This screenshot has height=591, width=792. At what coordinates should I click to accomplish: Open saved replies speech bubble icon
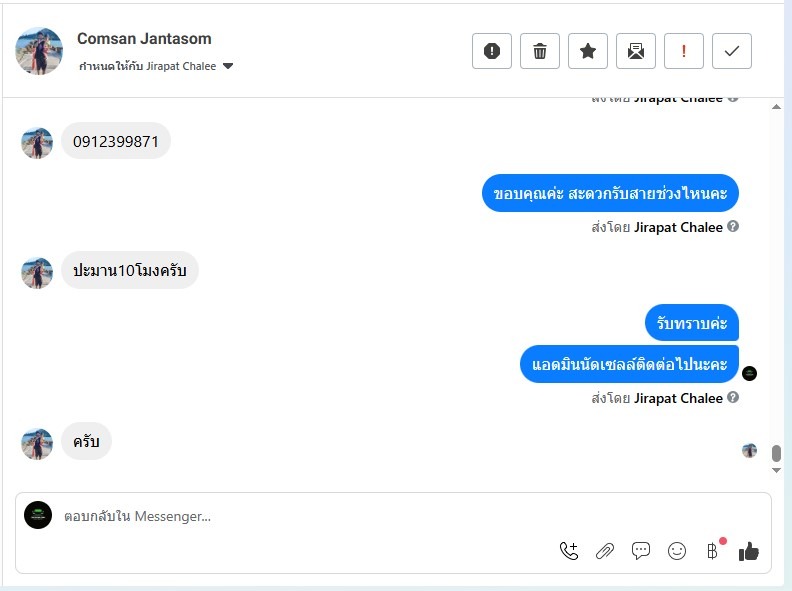[x=640, y=551]
